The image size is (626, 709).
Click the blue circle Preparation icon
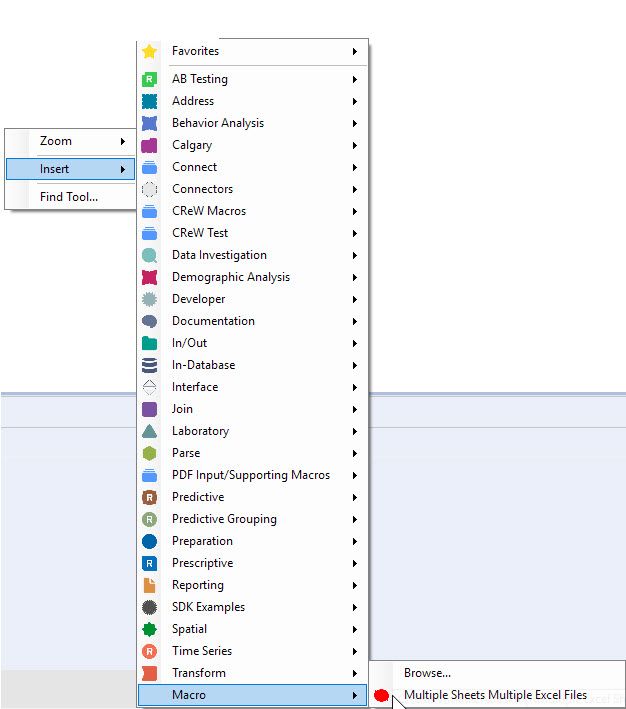[x=149, y=541]
